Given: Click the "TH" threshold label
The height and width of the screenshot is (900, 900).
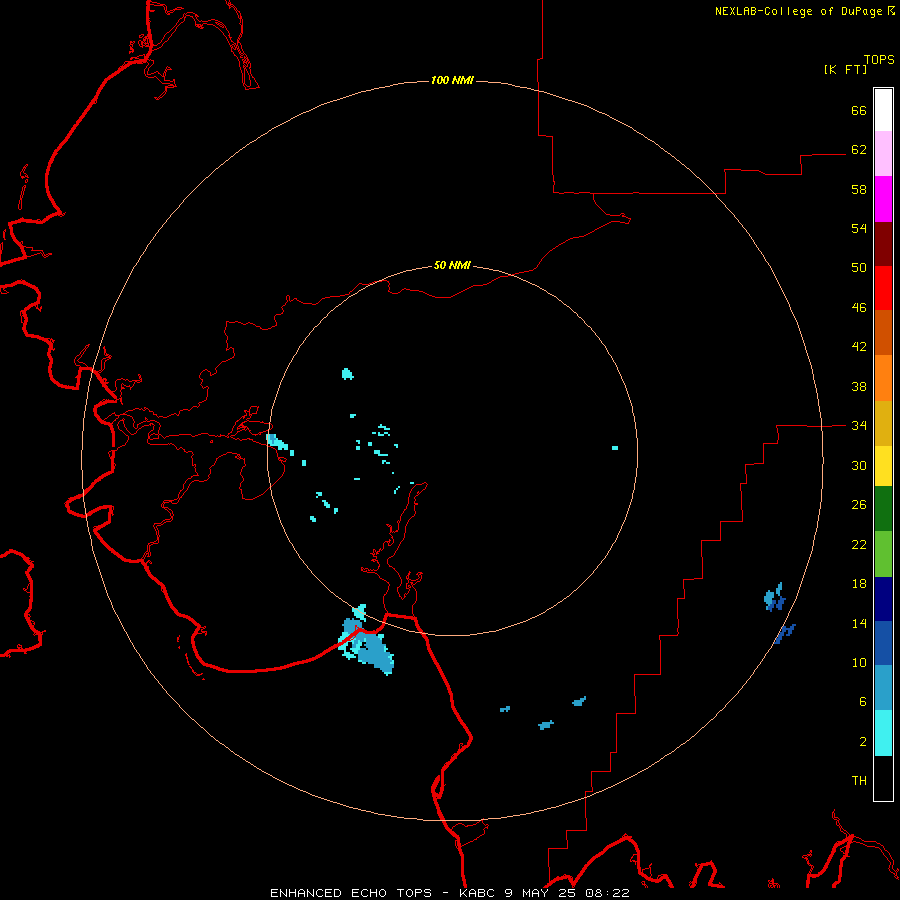Looking at the screenshot, I should click(x=859, y=781).
